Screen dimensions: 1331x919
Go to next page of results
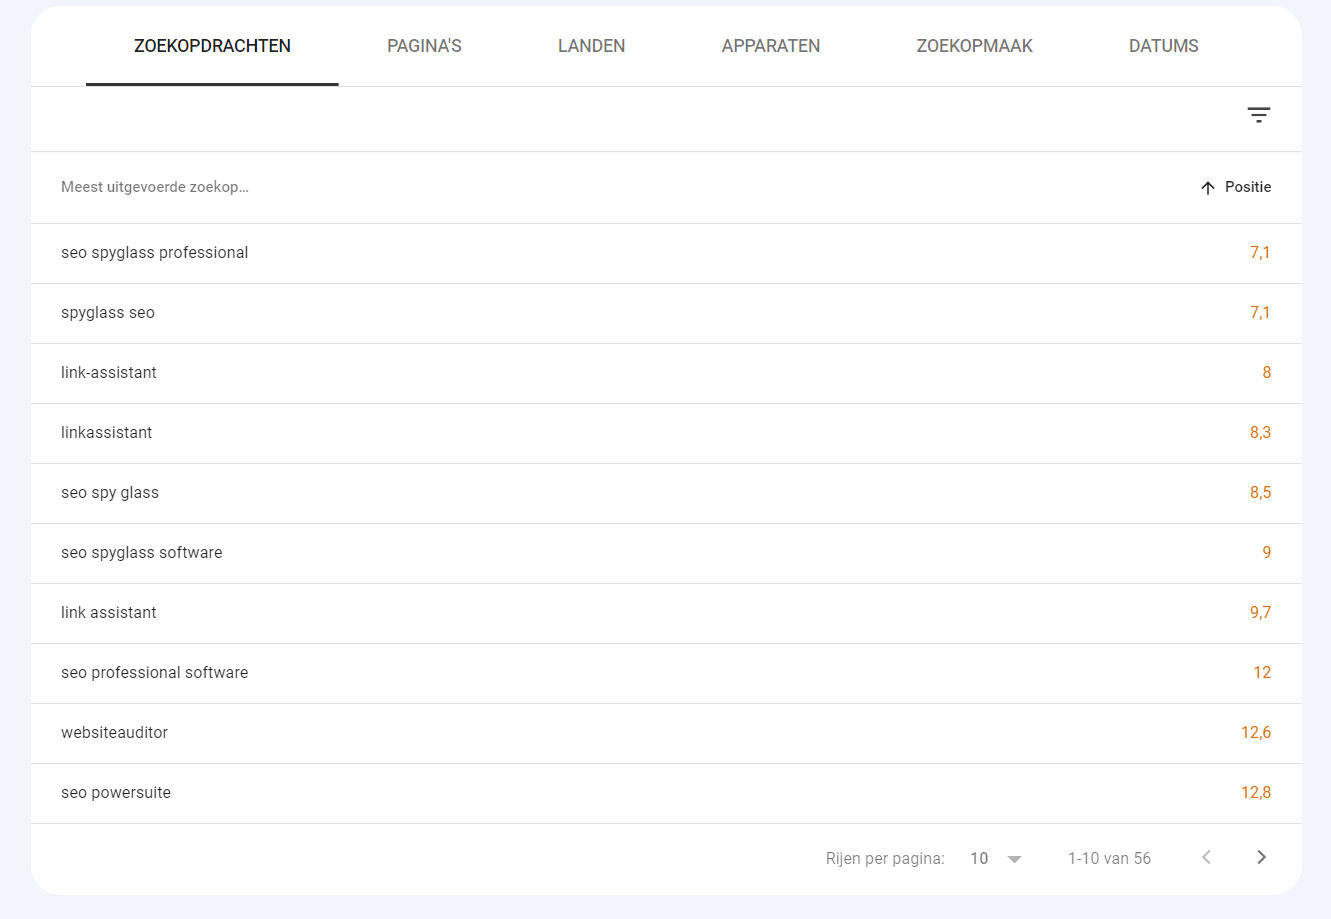tap(1261, 857)
